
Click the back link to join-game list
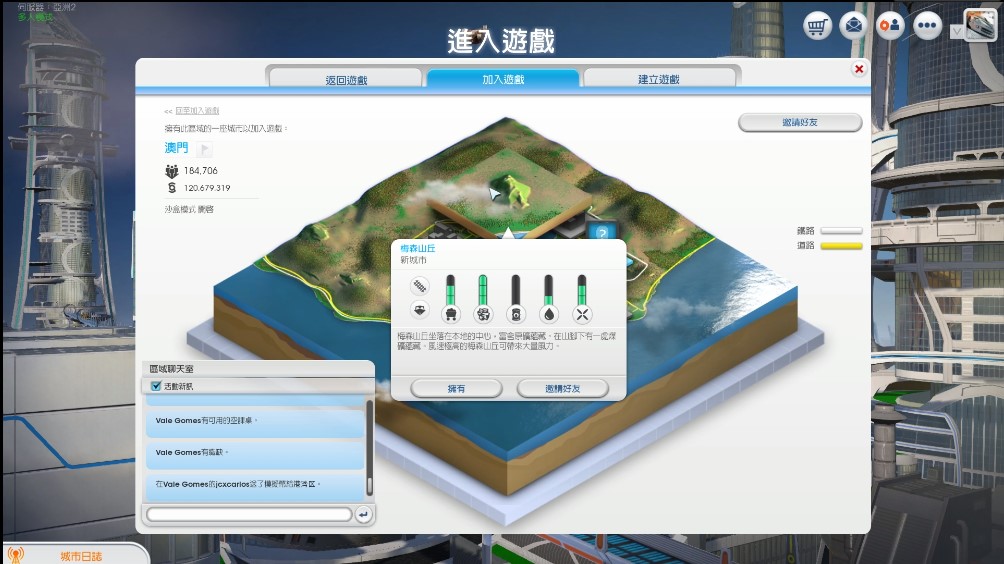point(197,111)
